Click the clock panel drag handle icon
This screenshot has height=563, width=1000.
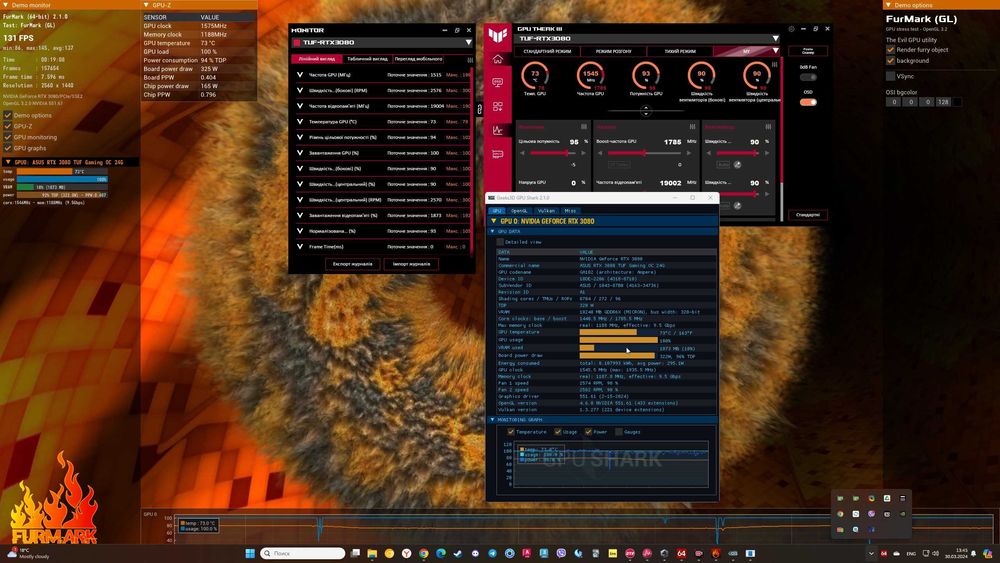(x=693, y=127)
